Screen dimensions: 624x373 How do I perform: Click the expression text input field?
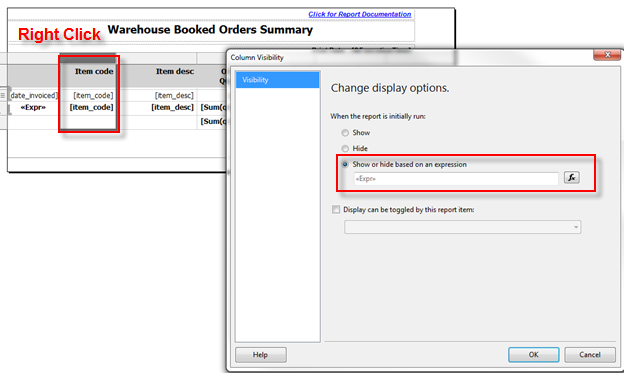[x=456, y=178]
